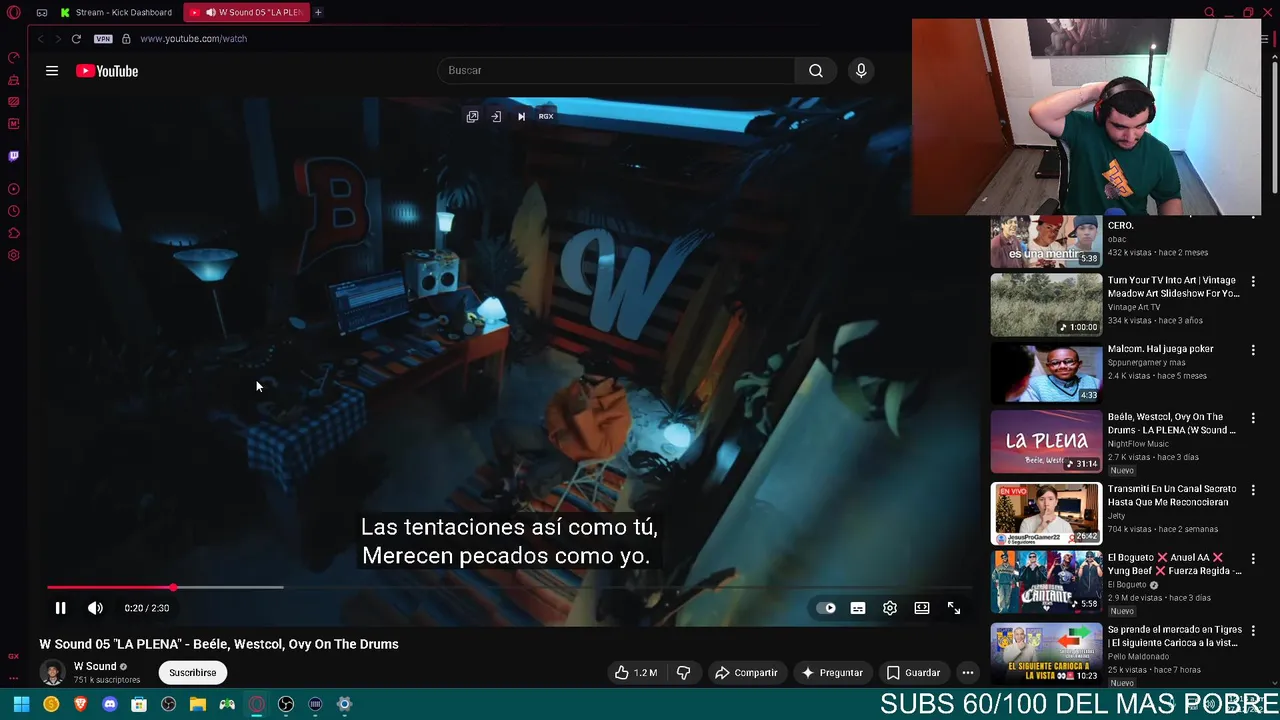1280x720 pixels.
Task: Open Extensions cube icon in the sidebar
Action: (x=14, y=233)
